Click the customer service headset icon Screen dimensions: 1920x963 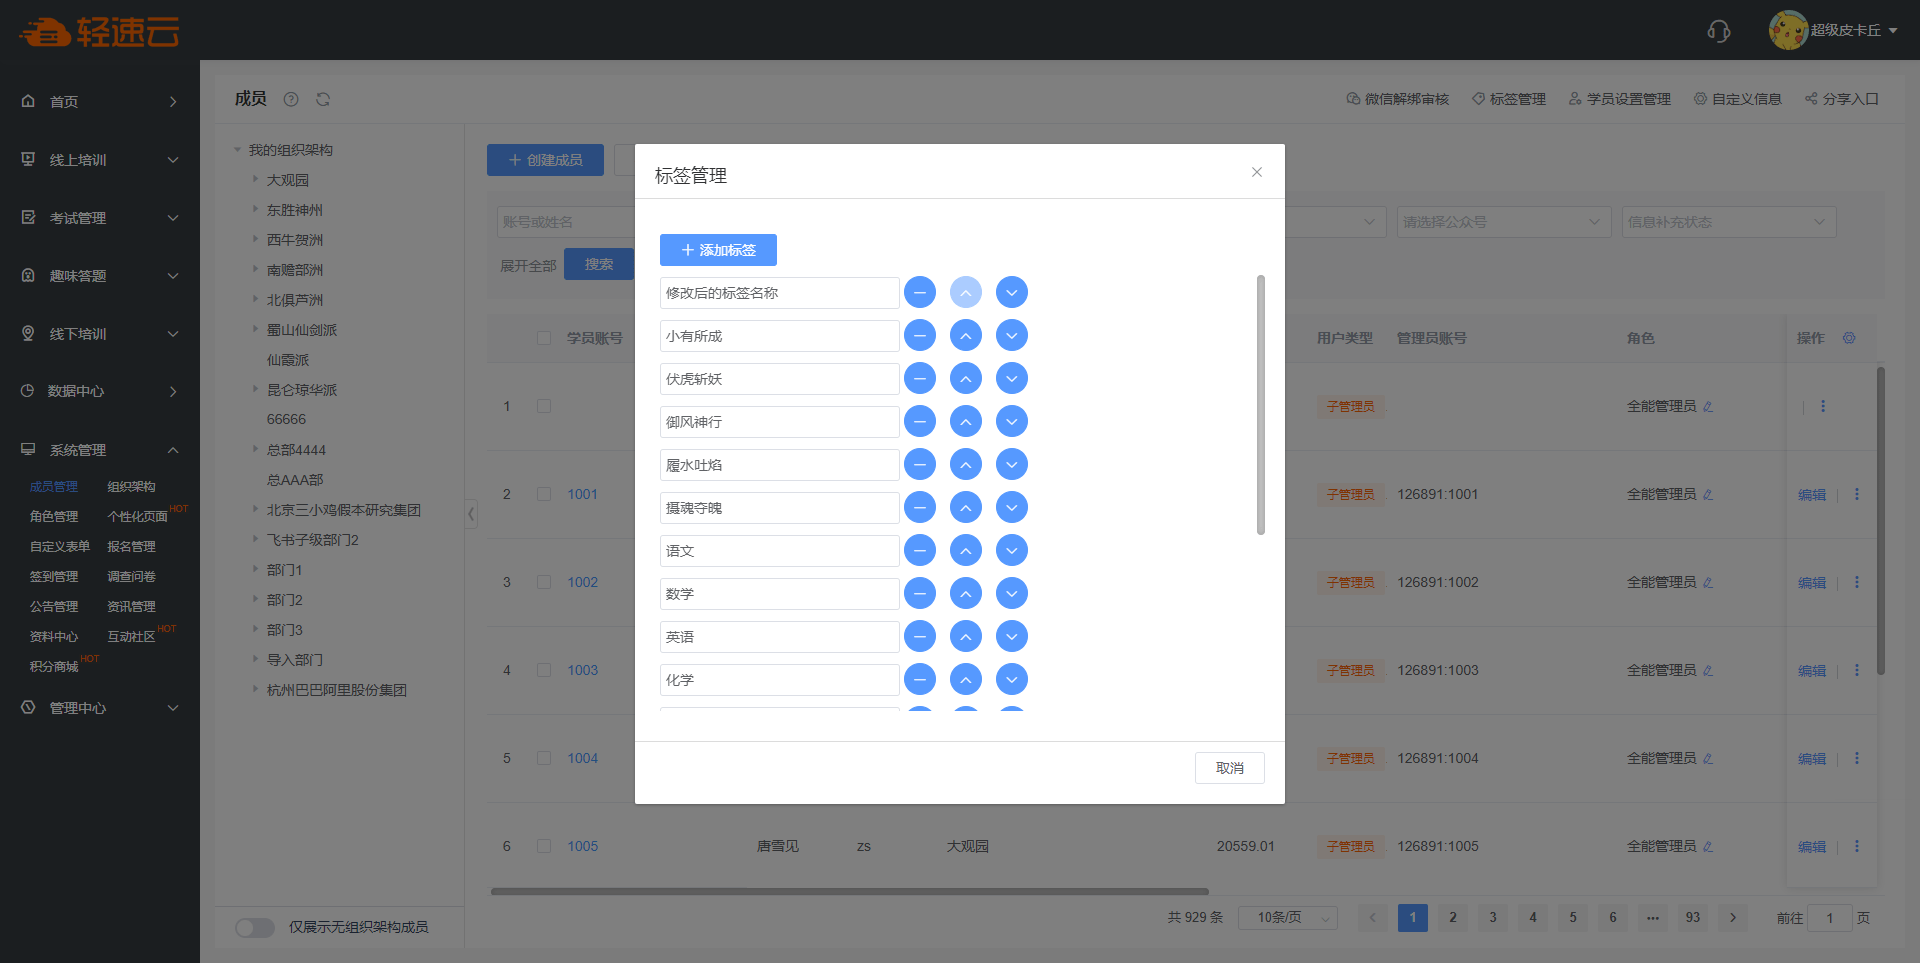pyautogui.click(x=1718, y=31)
